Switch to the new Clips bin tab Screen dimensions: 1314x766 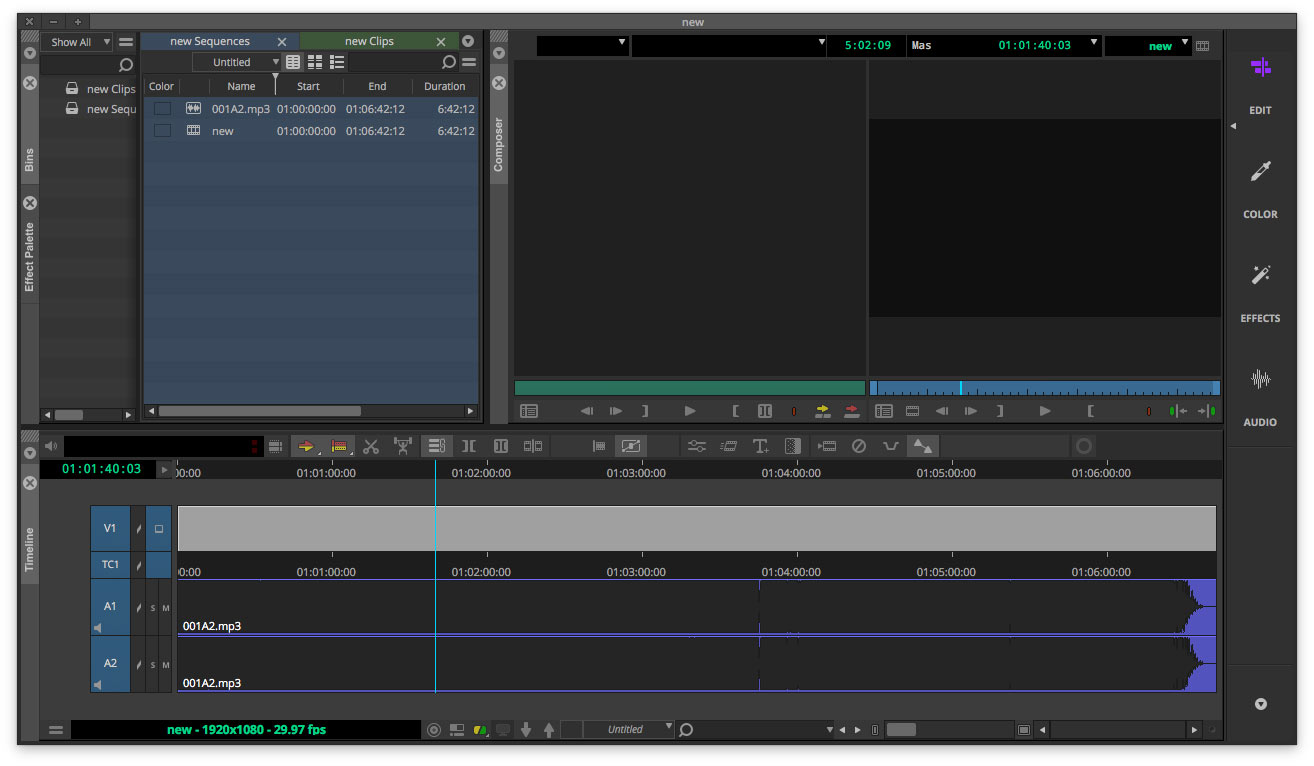point(369,41)
